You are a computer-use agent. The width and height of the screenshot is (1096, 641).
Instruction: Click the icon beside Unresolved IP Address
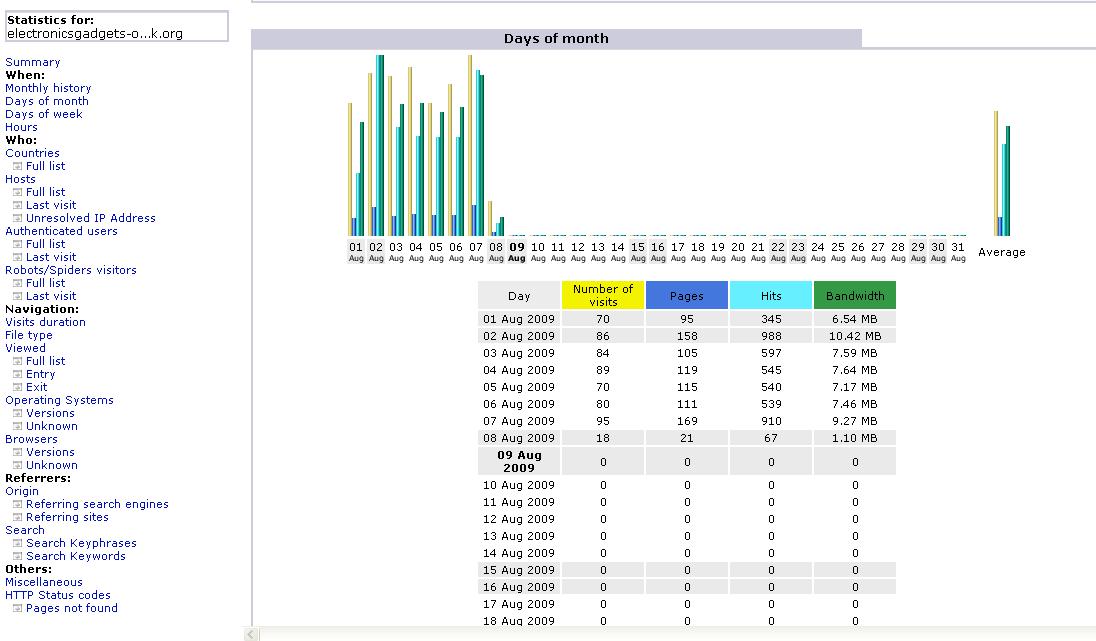click(x=17, y=218)
